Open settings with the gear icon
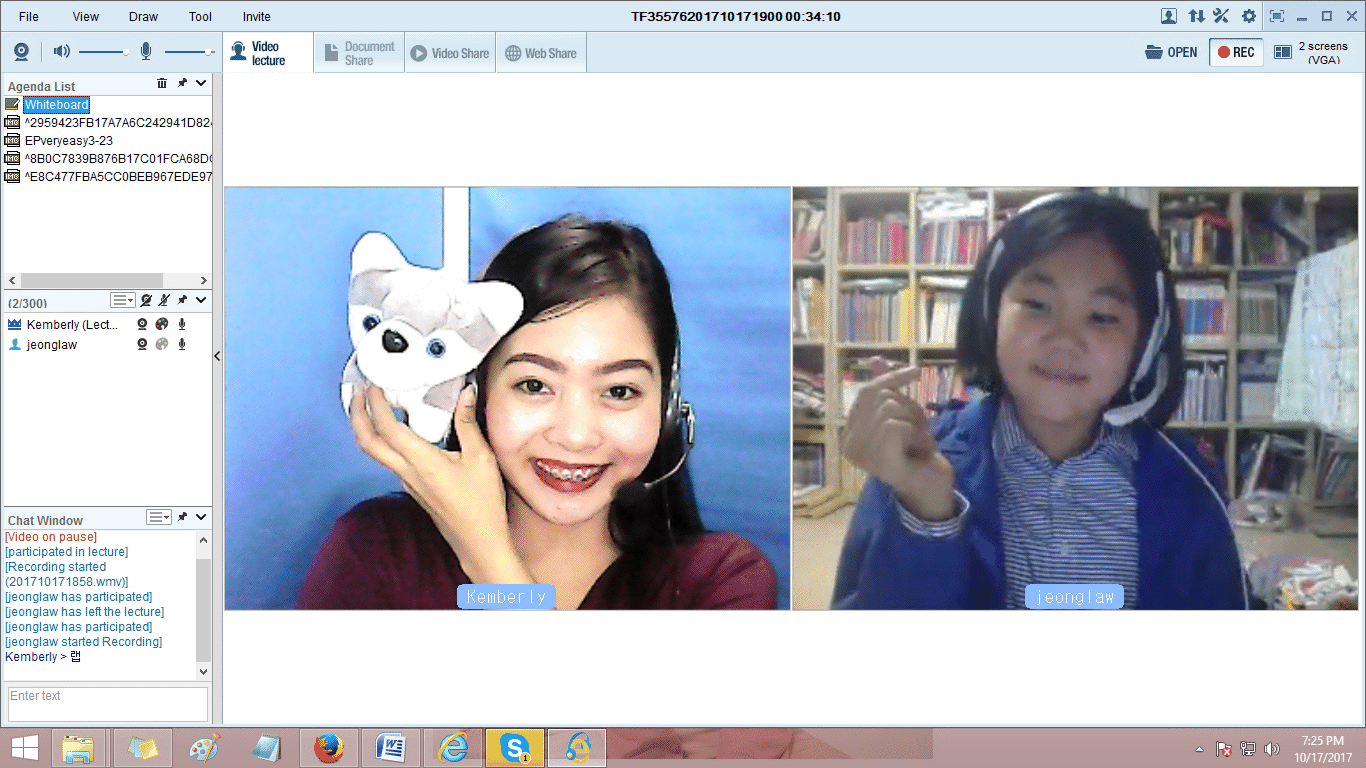The image size is (1366, 768). pos(1248,16)
